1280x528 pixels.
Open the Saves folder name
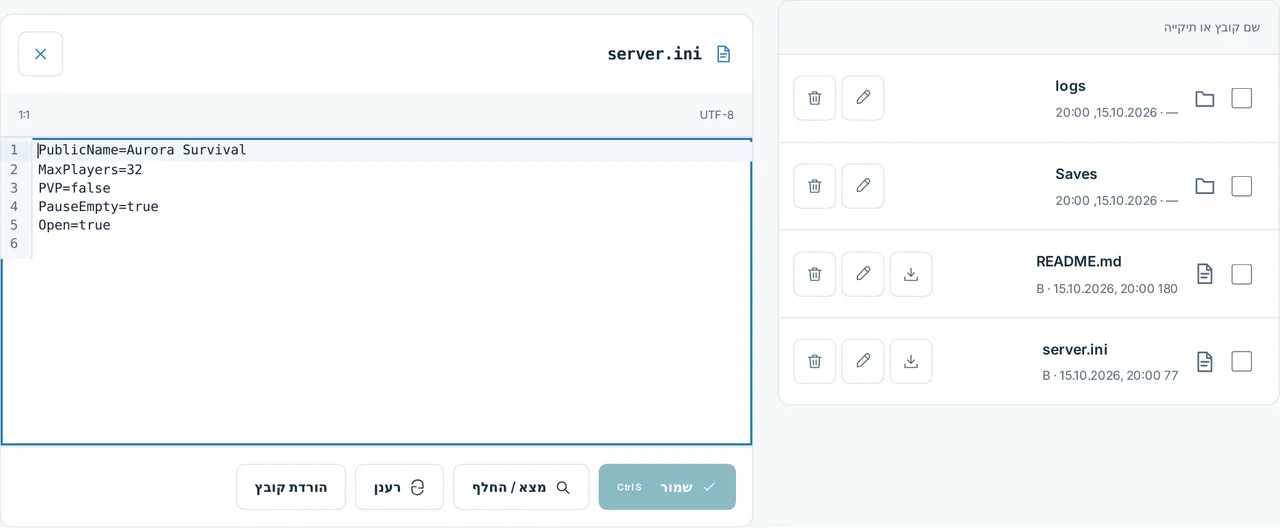tap(1076, 174)
